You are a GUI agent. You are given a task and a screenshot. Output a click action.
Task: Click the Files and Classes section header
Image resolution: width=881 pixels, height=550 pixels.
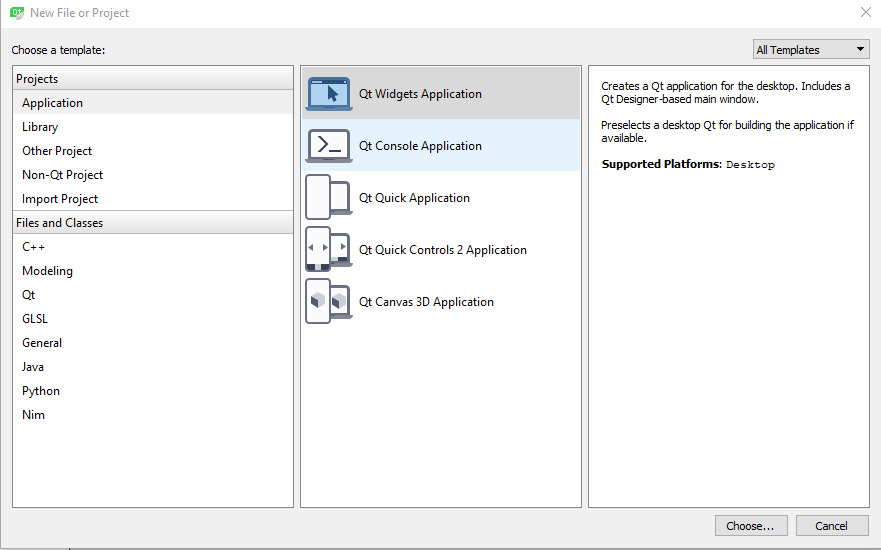[x=153, y=222]
